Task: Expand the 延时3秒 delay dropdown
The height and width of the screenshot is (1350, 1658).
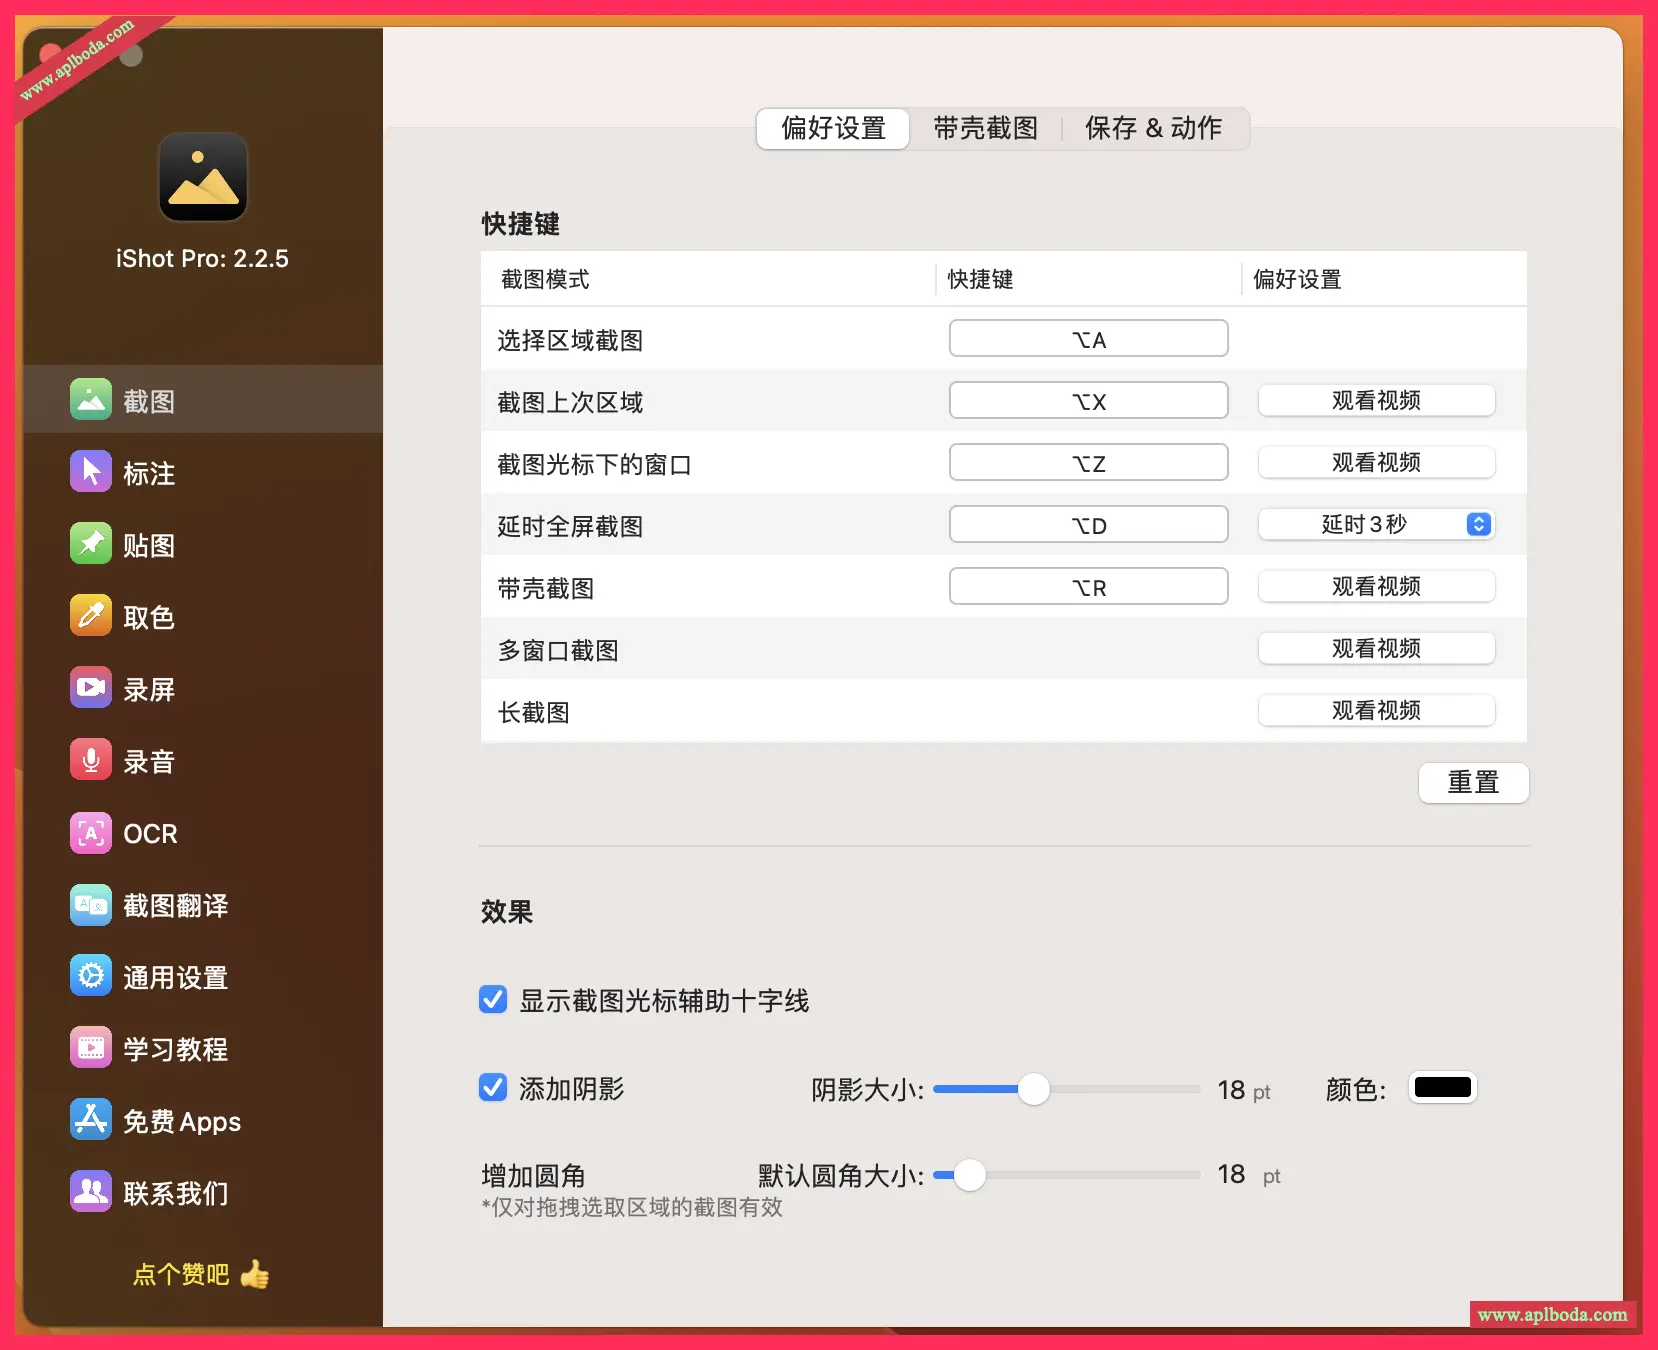Action: [x=1376, y=525]
